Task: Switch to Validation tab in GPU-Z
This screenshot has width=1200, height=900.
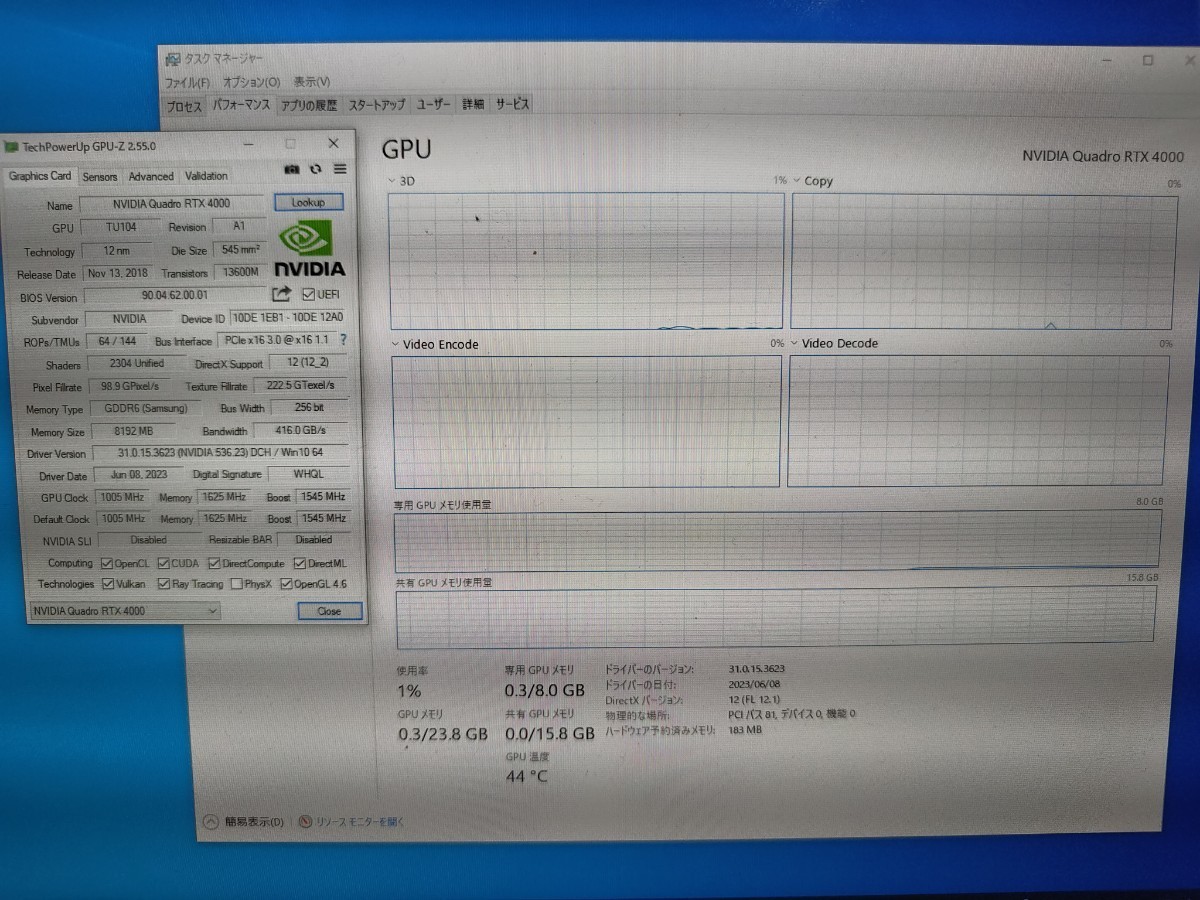Action: (206, 176)
